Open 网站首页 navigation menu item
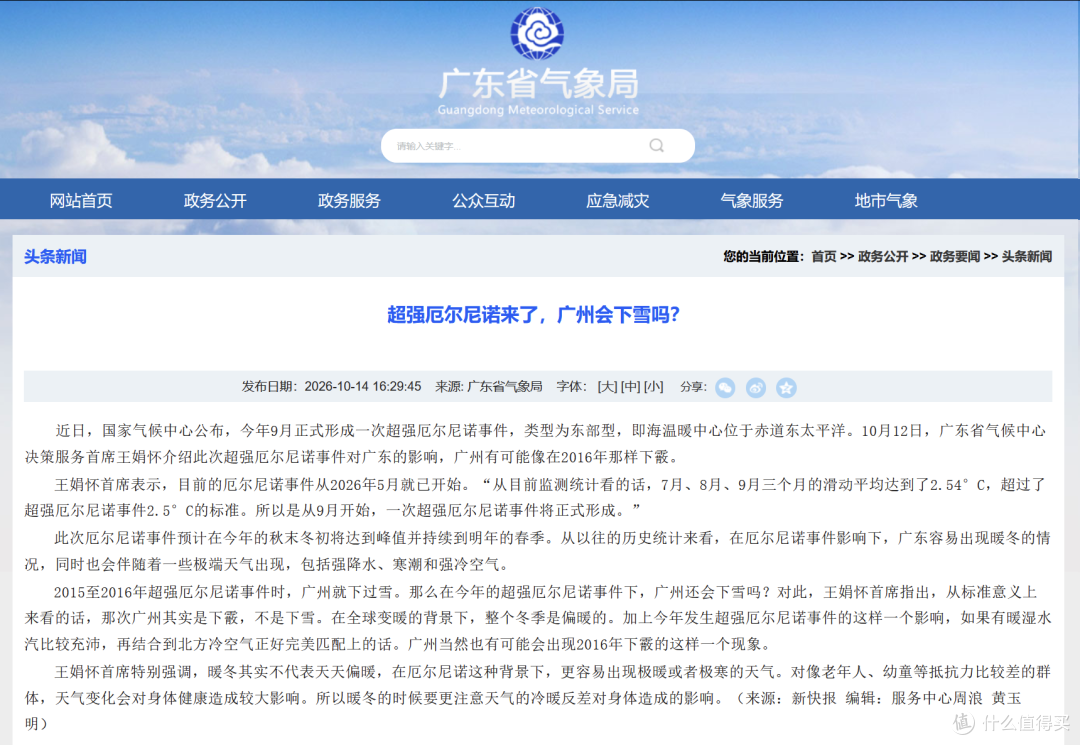 (x=81, y=200)
